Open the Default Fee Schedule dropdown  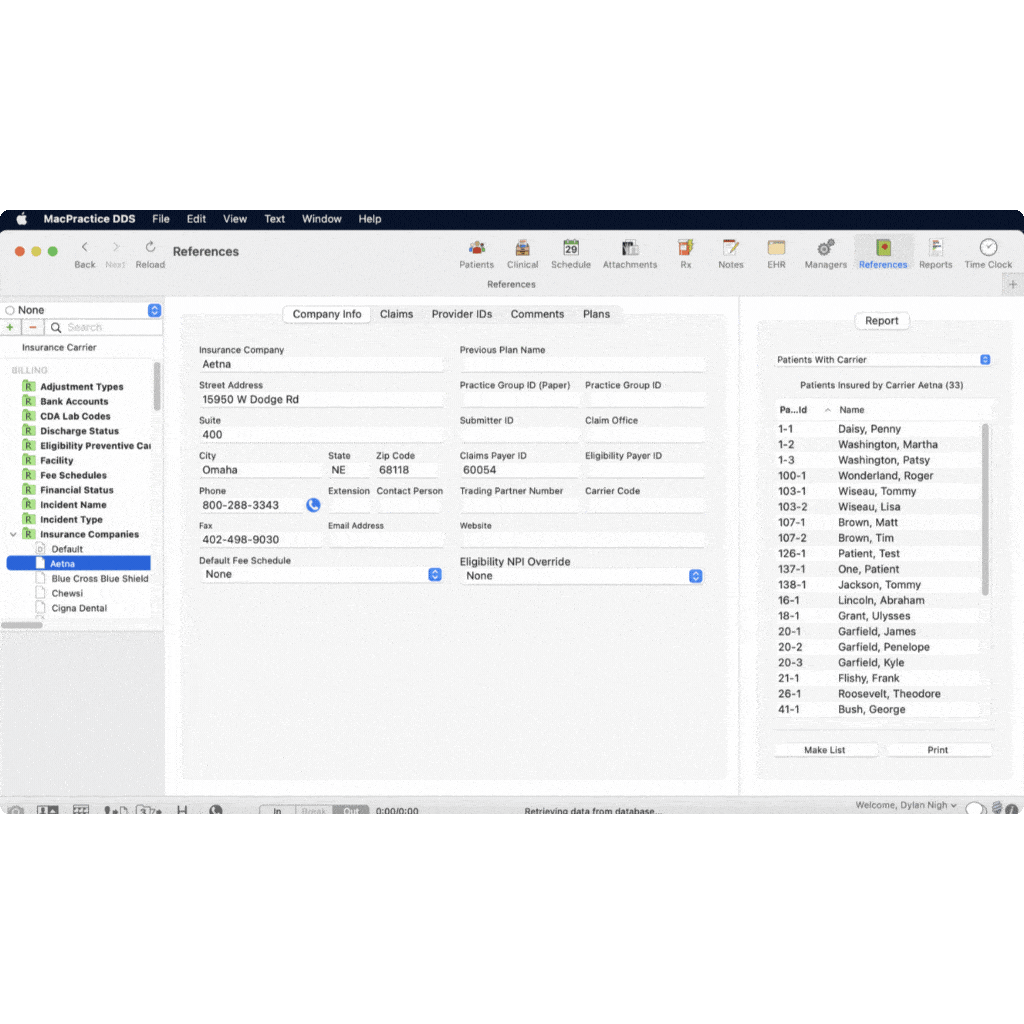point(321,574)
